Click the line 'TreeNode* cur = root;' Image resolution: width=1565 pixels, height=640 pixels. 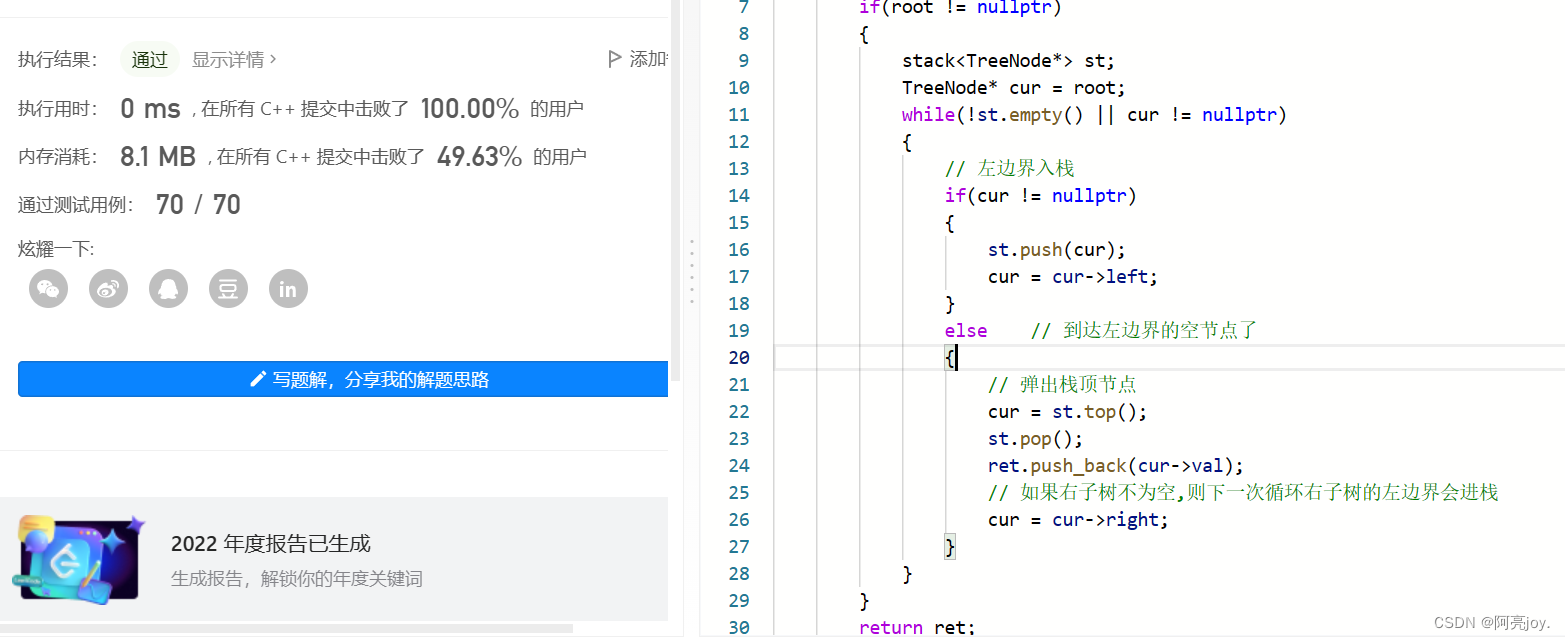tap(1013, 88)
